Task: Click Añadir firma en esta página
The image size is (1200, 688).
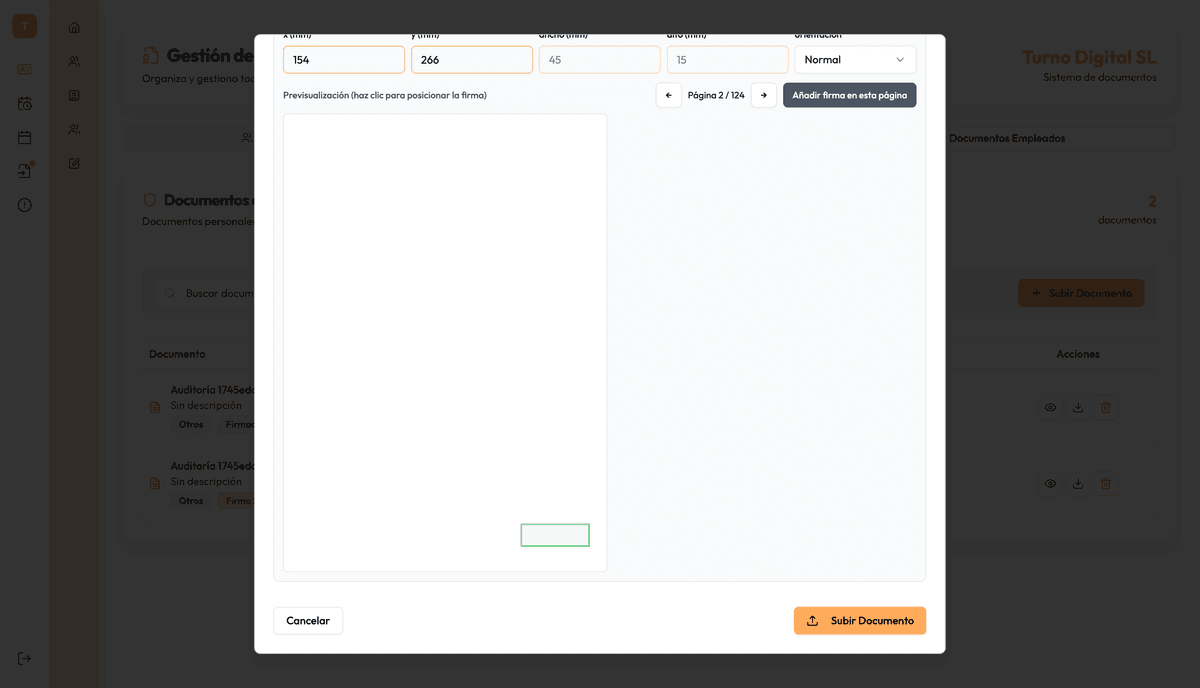Action: pyautogui.click(x=850, y=95)
